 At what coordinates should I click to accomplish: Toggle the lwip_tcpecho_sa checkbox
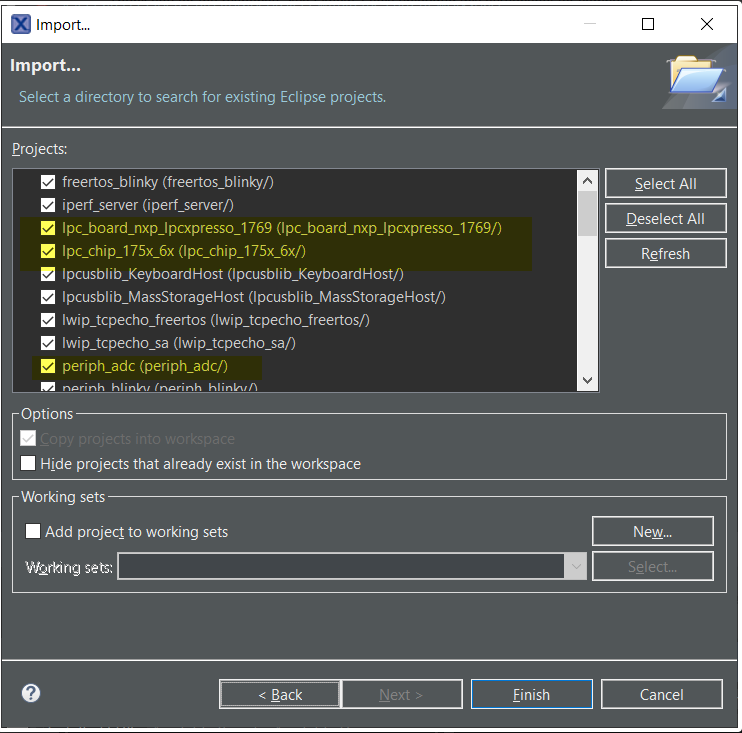[48, 343]
